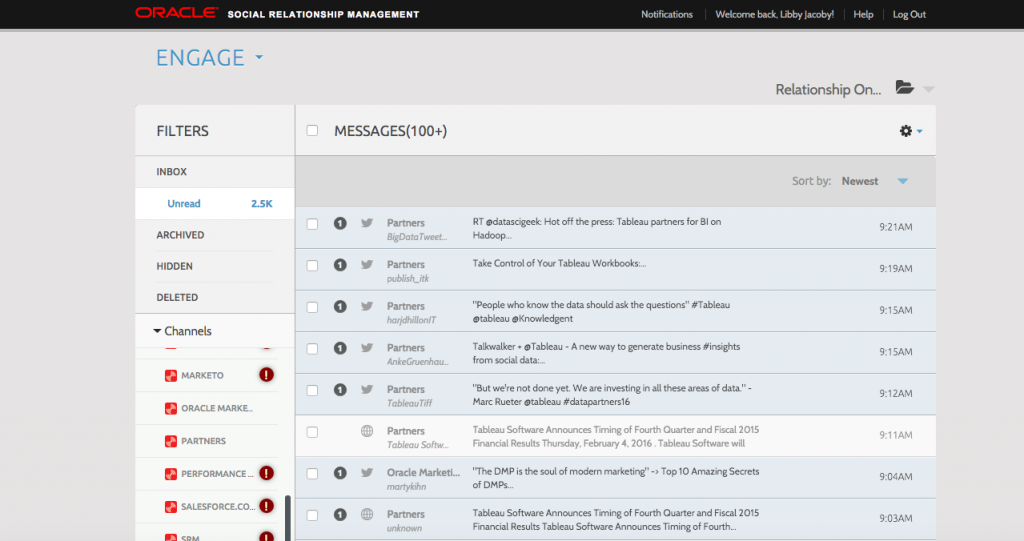The image size is (1024, 541).
Task: Open the folder icon next to Relationship On...
Action: click(905, 88)
